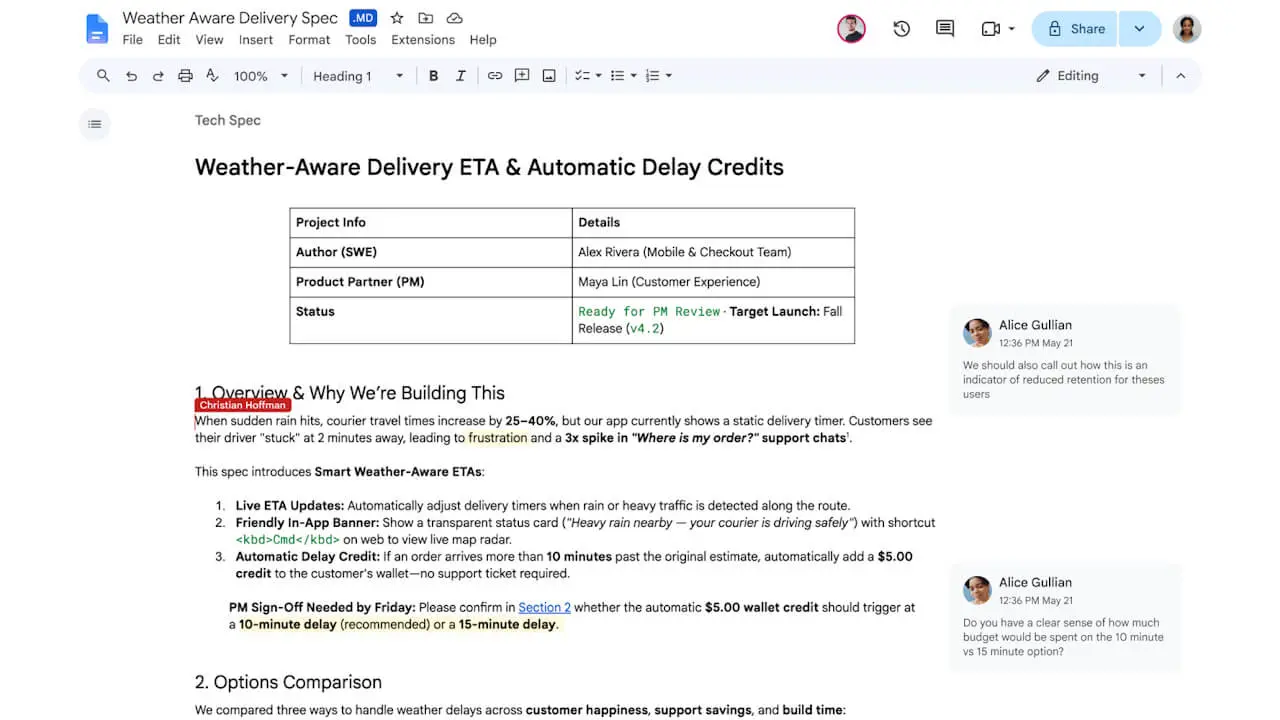The image size is (1280, 720).
Task: Open Alice Gullian's comment about budget
Action: pos(1064,617)
